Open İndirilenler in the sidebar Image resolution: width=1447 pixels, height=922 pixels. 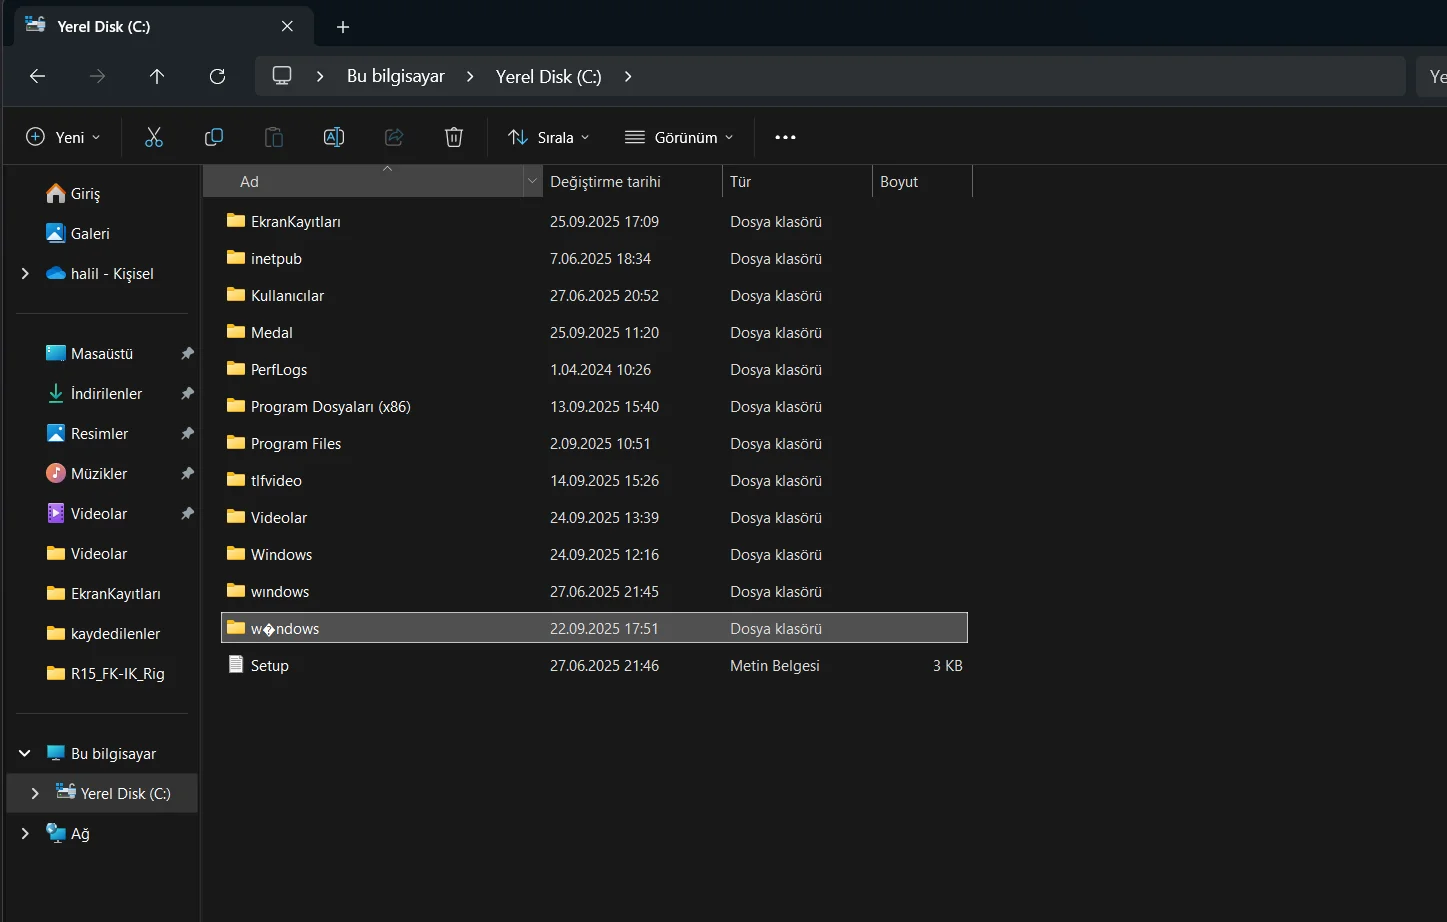[106, 393]
